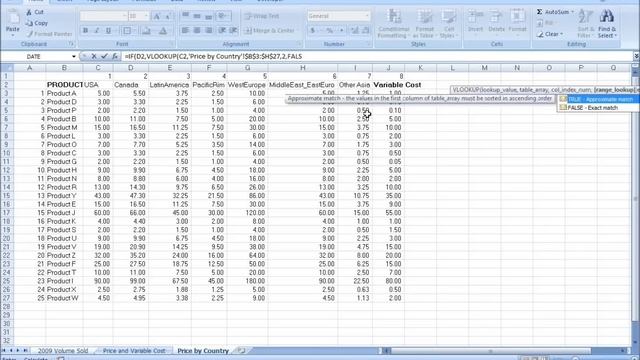Open the font name combo box
Screen dimensions: 640x360
click(104, 16)
